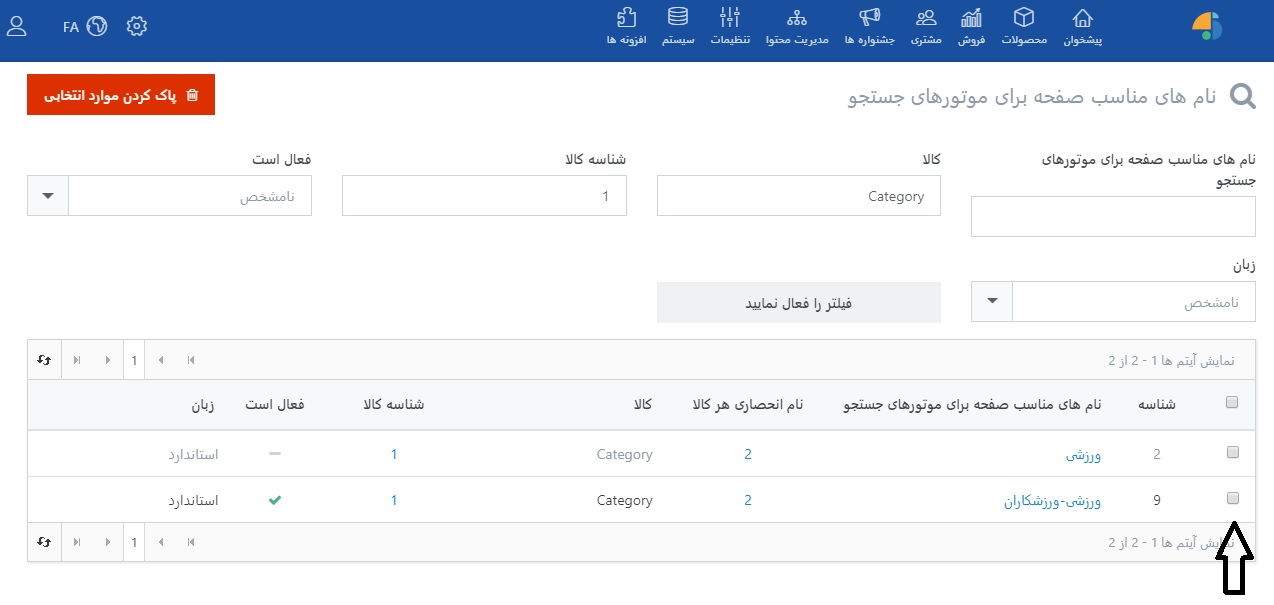
Task: Go to previous page in bottom pager
Action: pyautogui.click(x=162, y=542)
